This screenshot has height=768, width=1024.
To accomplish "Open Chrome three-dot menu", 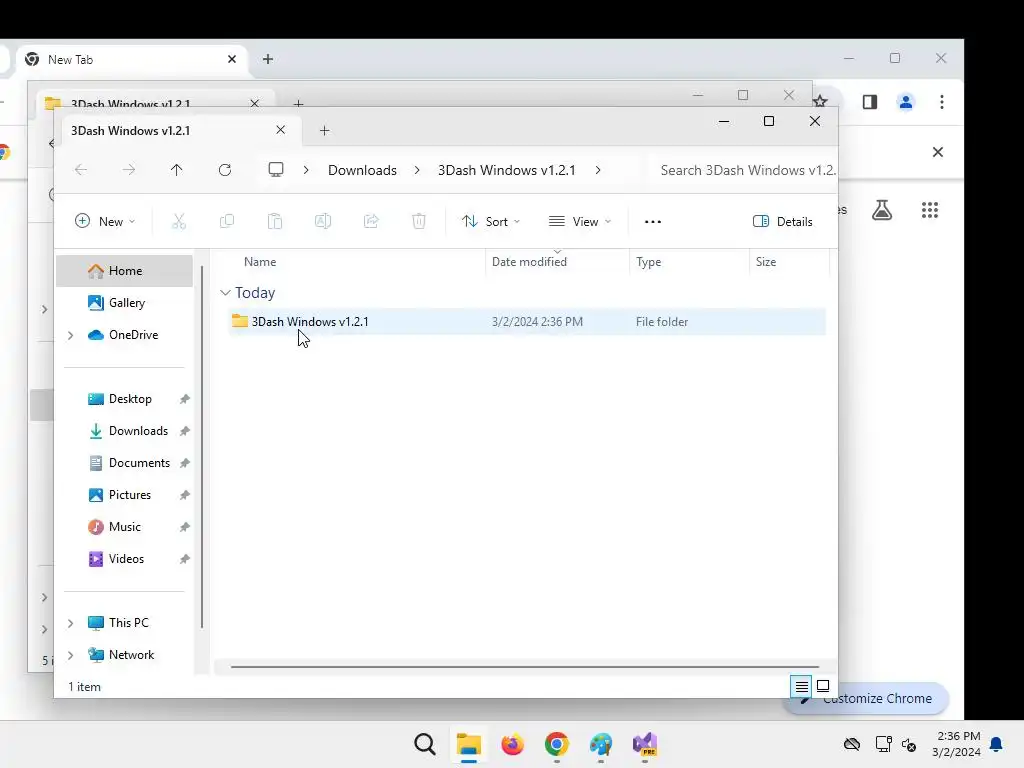I will (942, 102).
